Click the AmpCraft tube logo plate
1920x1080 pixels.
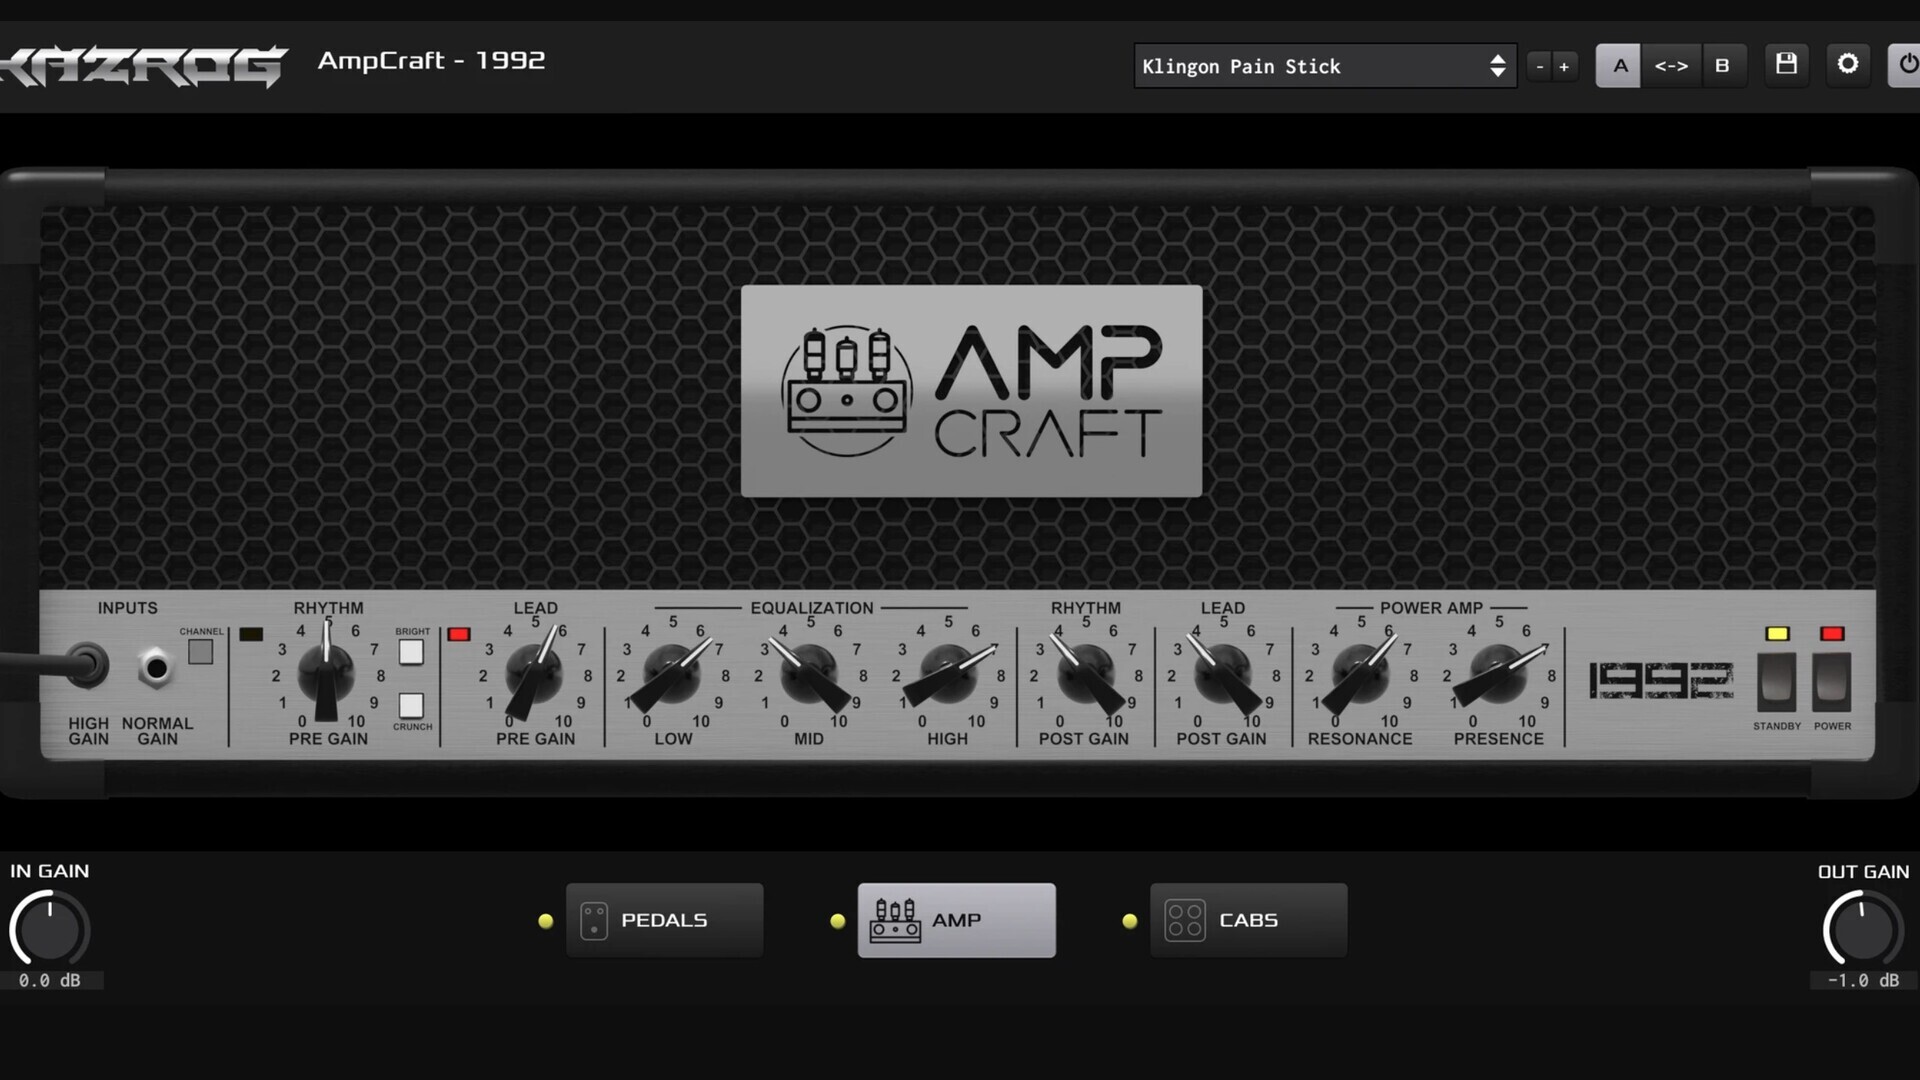pos(971,391)
